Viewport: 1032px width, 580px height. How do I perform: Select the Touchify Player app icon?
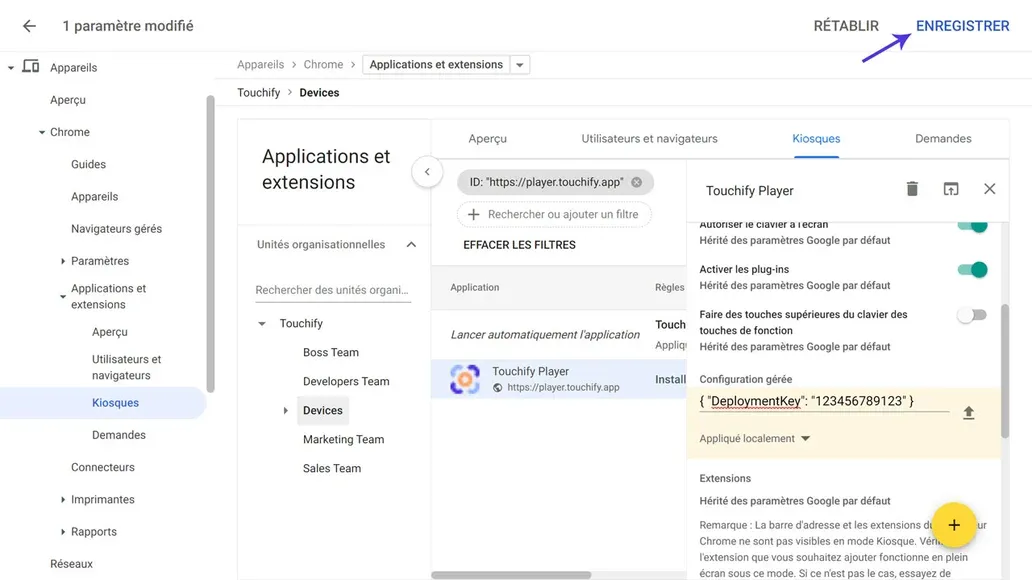tap(464, 378)
